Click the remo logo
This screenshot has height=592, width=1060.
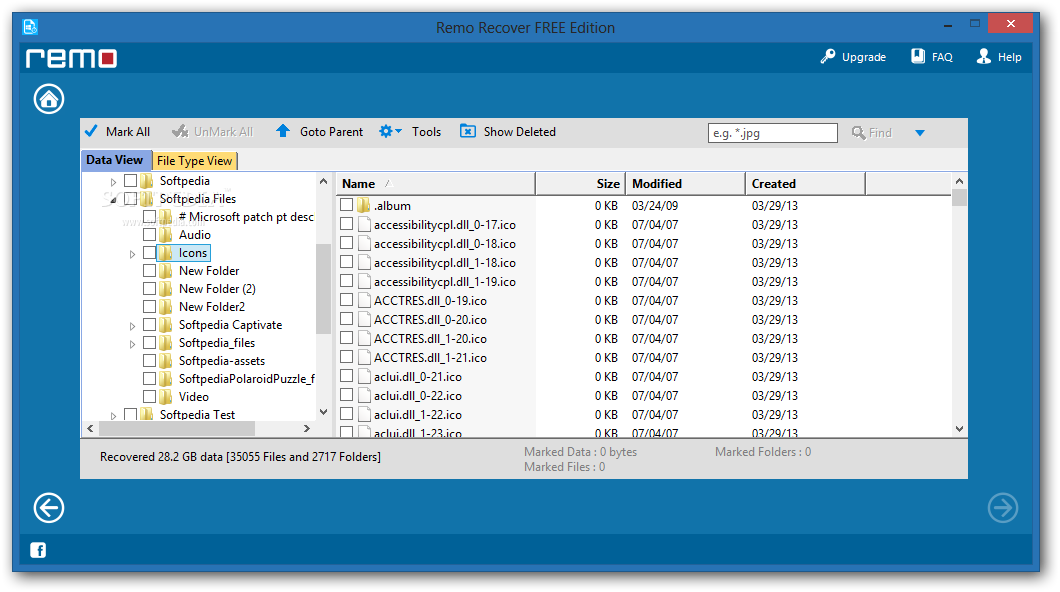[72, 58]
